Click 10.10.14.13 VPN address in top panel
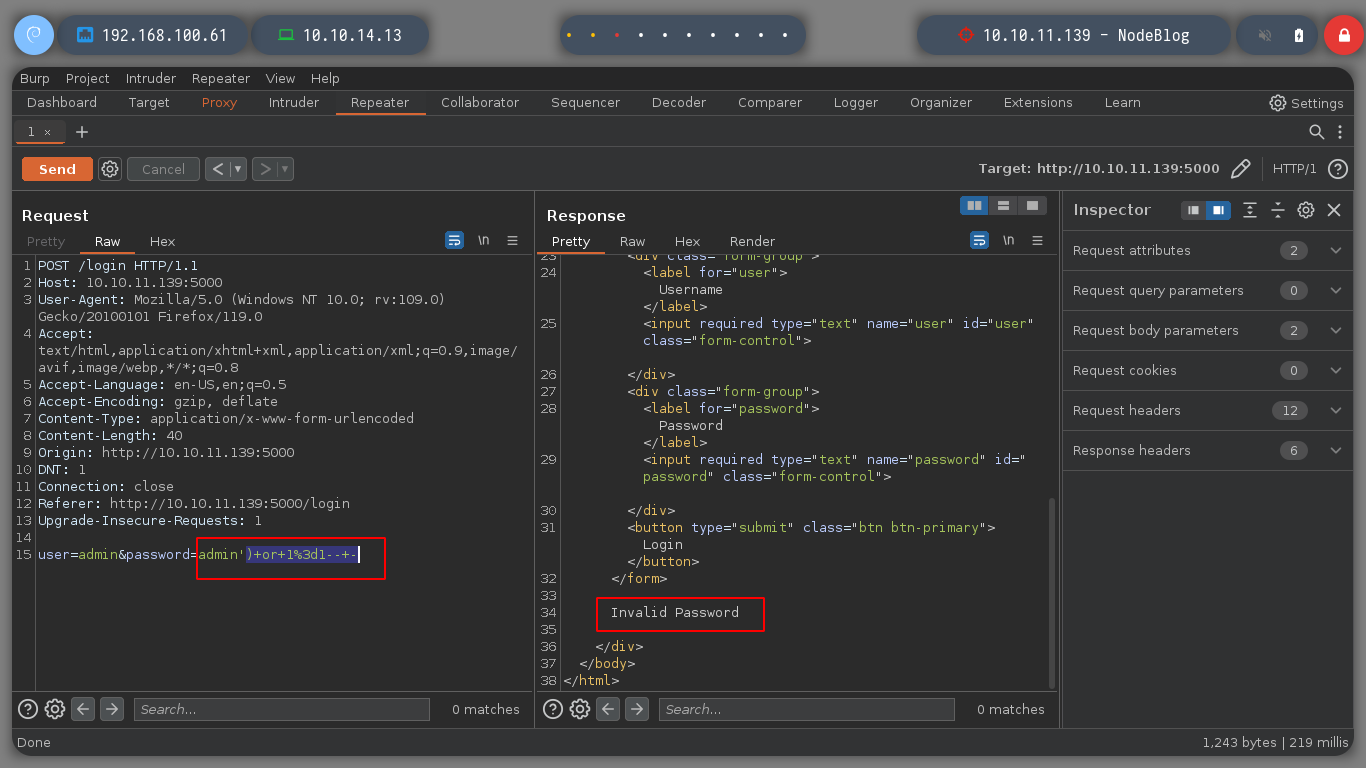This screenshot has width=1366, height=768. pos(352,35)
